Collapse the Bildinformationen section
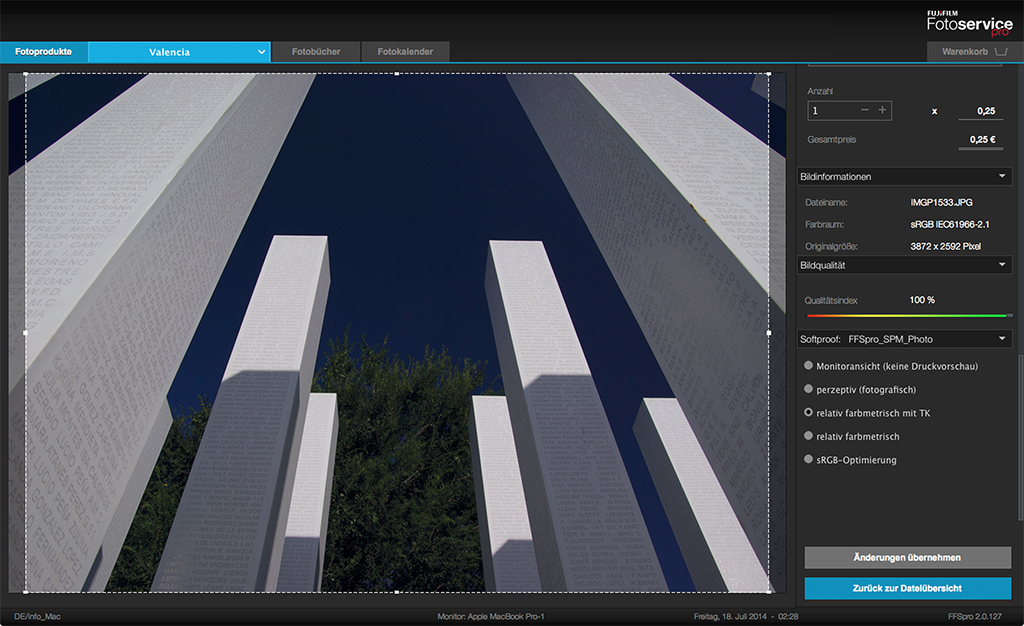The image size is (1024, 626). click(1002, 177)
